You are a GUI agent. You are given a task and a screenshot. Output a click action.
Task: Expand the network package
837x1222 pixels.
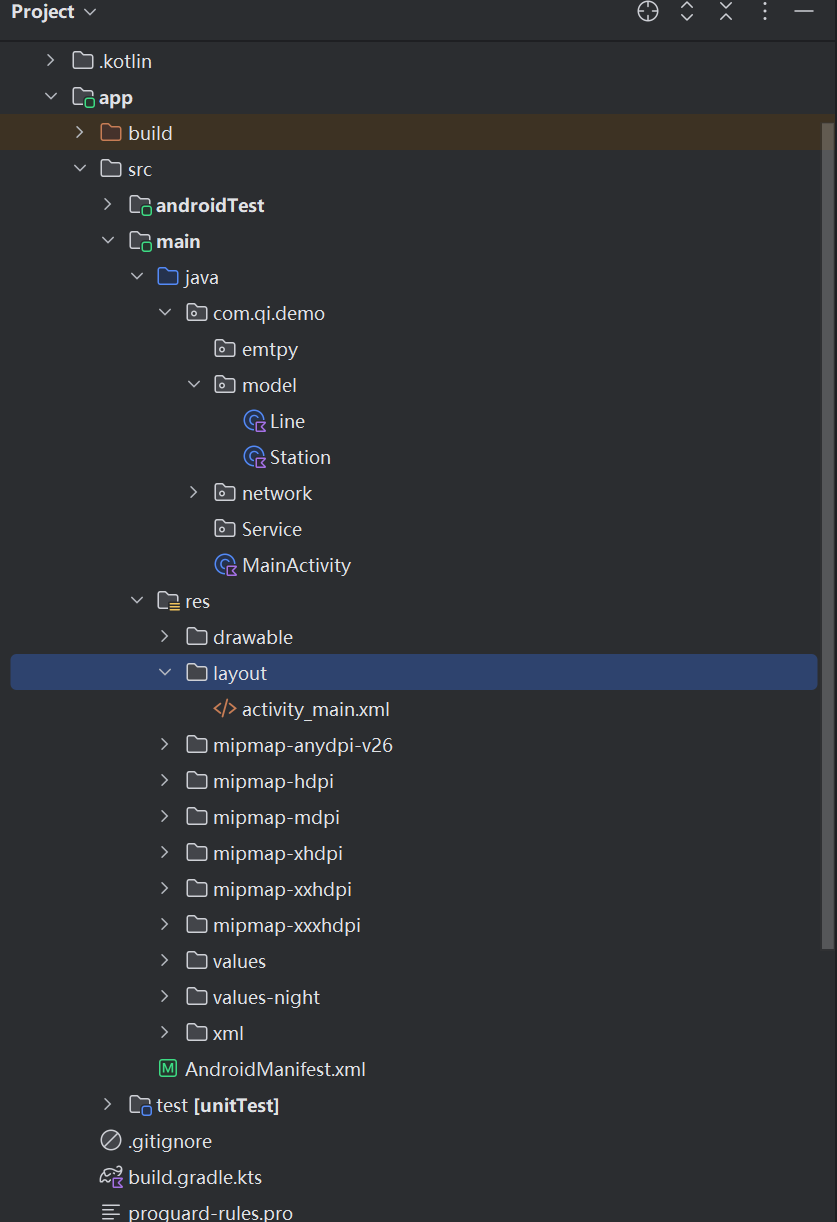pyautogui.click(x=194, y=493)
